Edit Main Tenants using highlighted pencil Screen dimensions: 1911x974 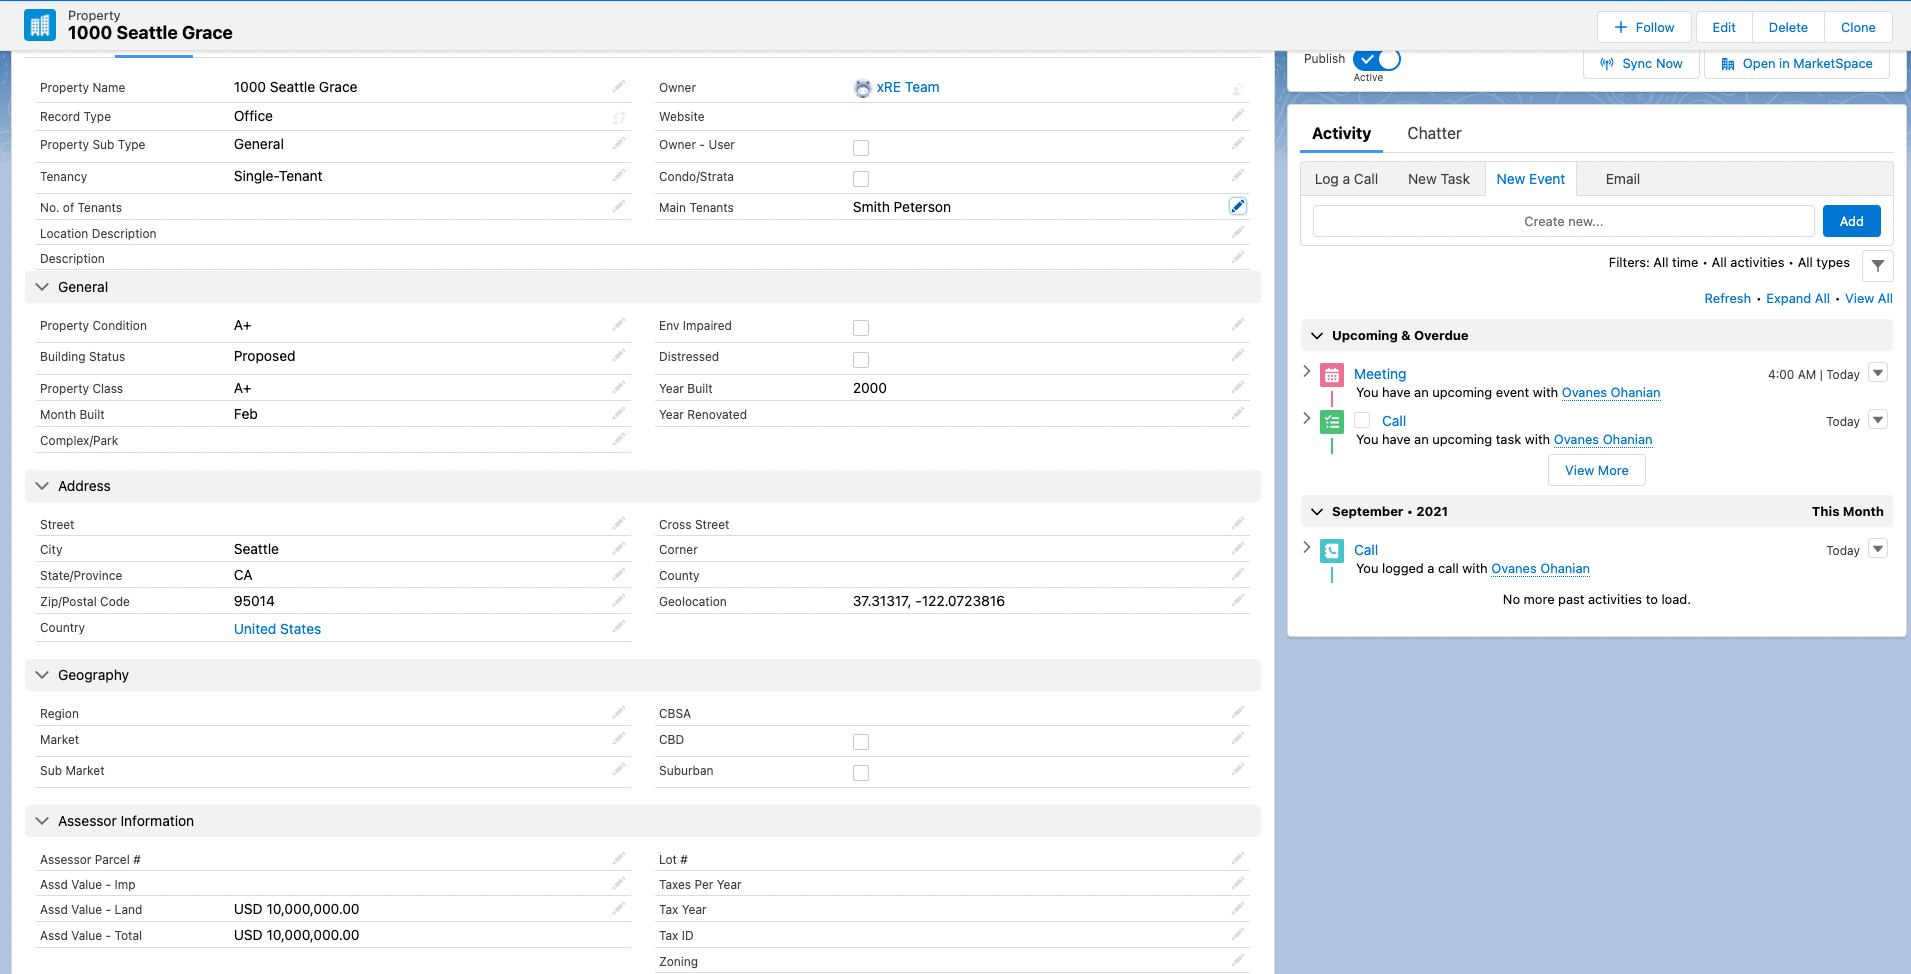coord(1238,206)
